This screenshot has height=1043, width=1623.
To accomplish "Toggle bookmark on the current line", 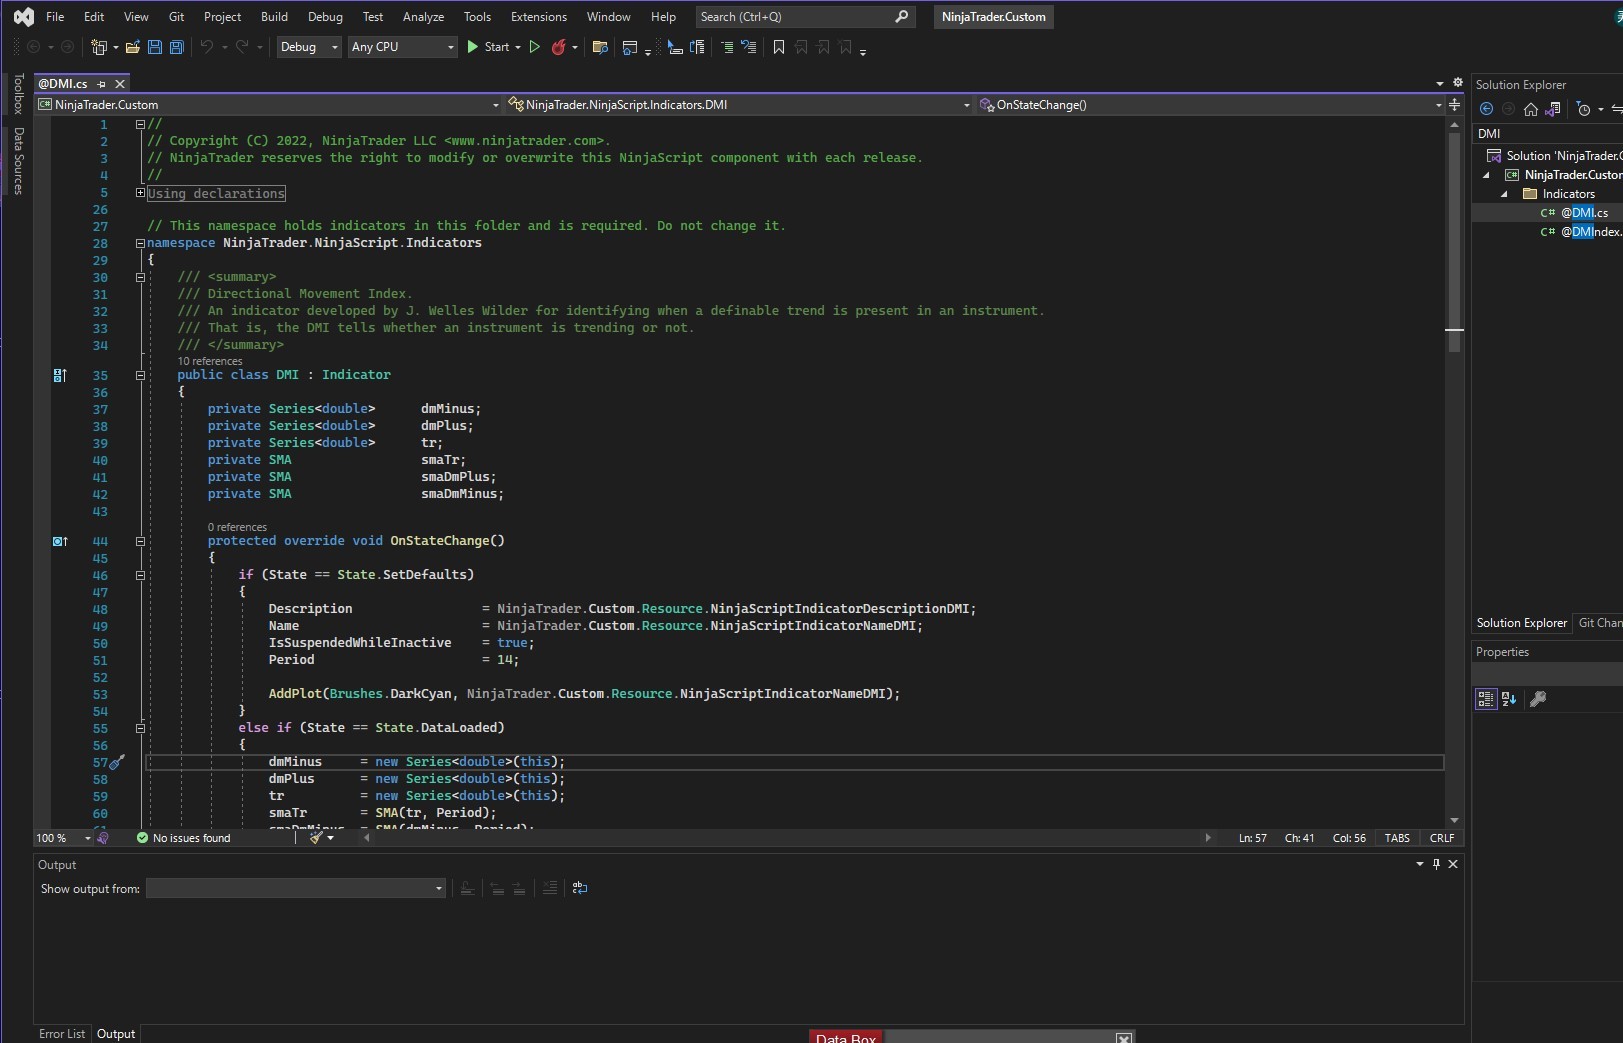I will point(779,47).
